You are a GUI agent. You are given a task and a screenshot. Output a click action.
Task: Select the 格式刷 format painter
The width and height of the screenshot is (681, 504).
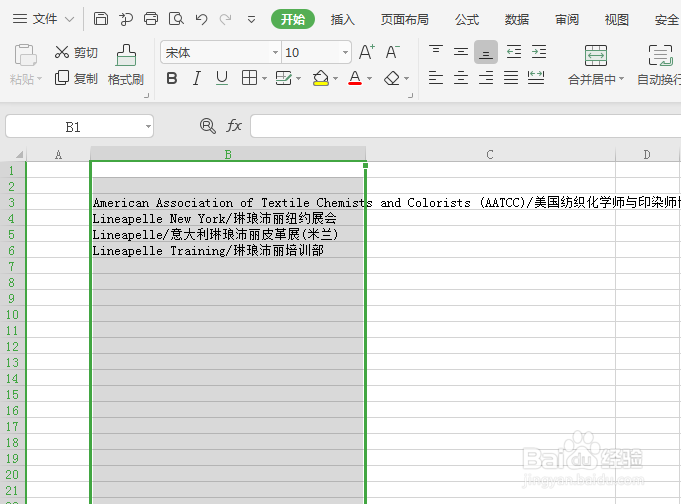click(x=126, y=64)
